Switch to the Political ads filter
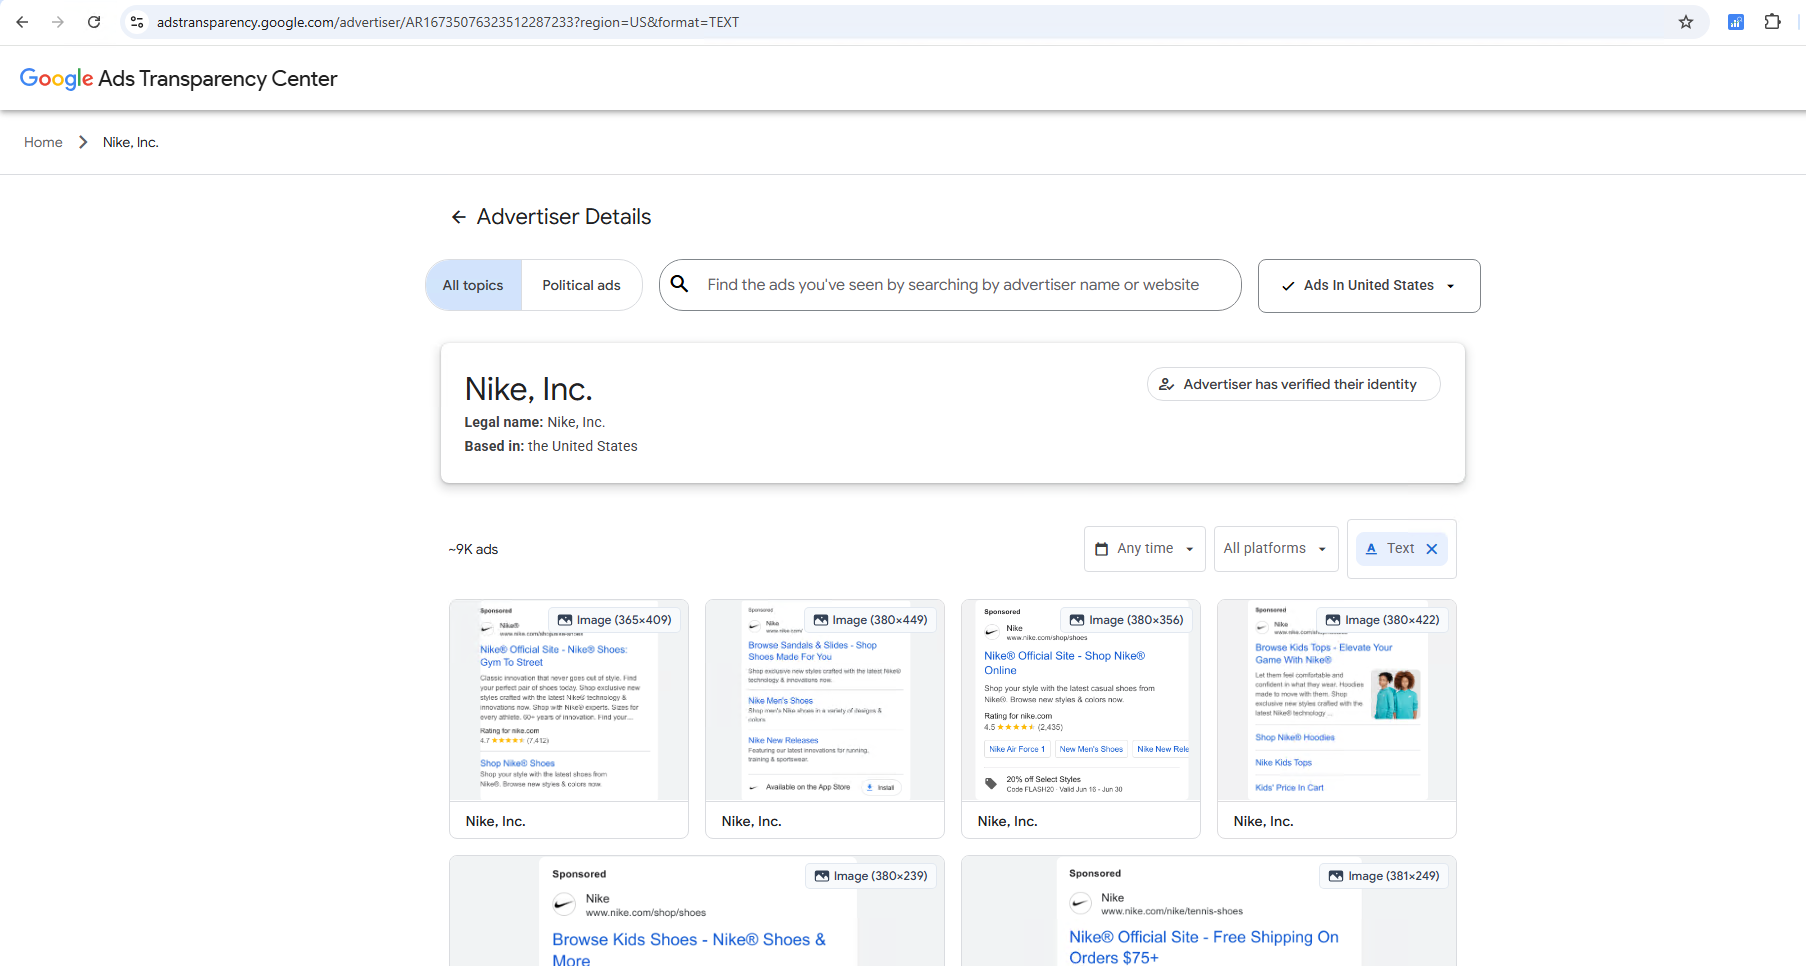This screenshot has height=966, width=1806. [582, 285]
